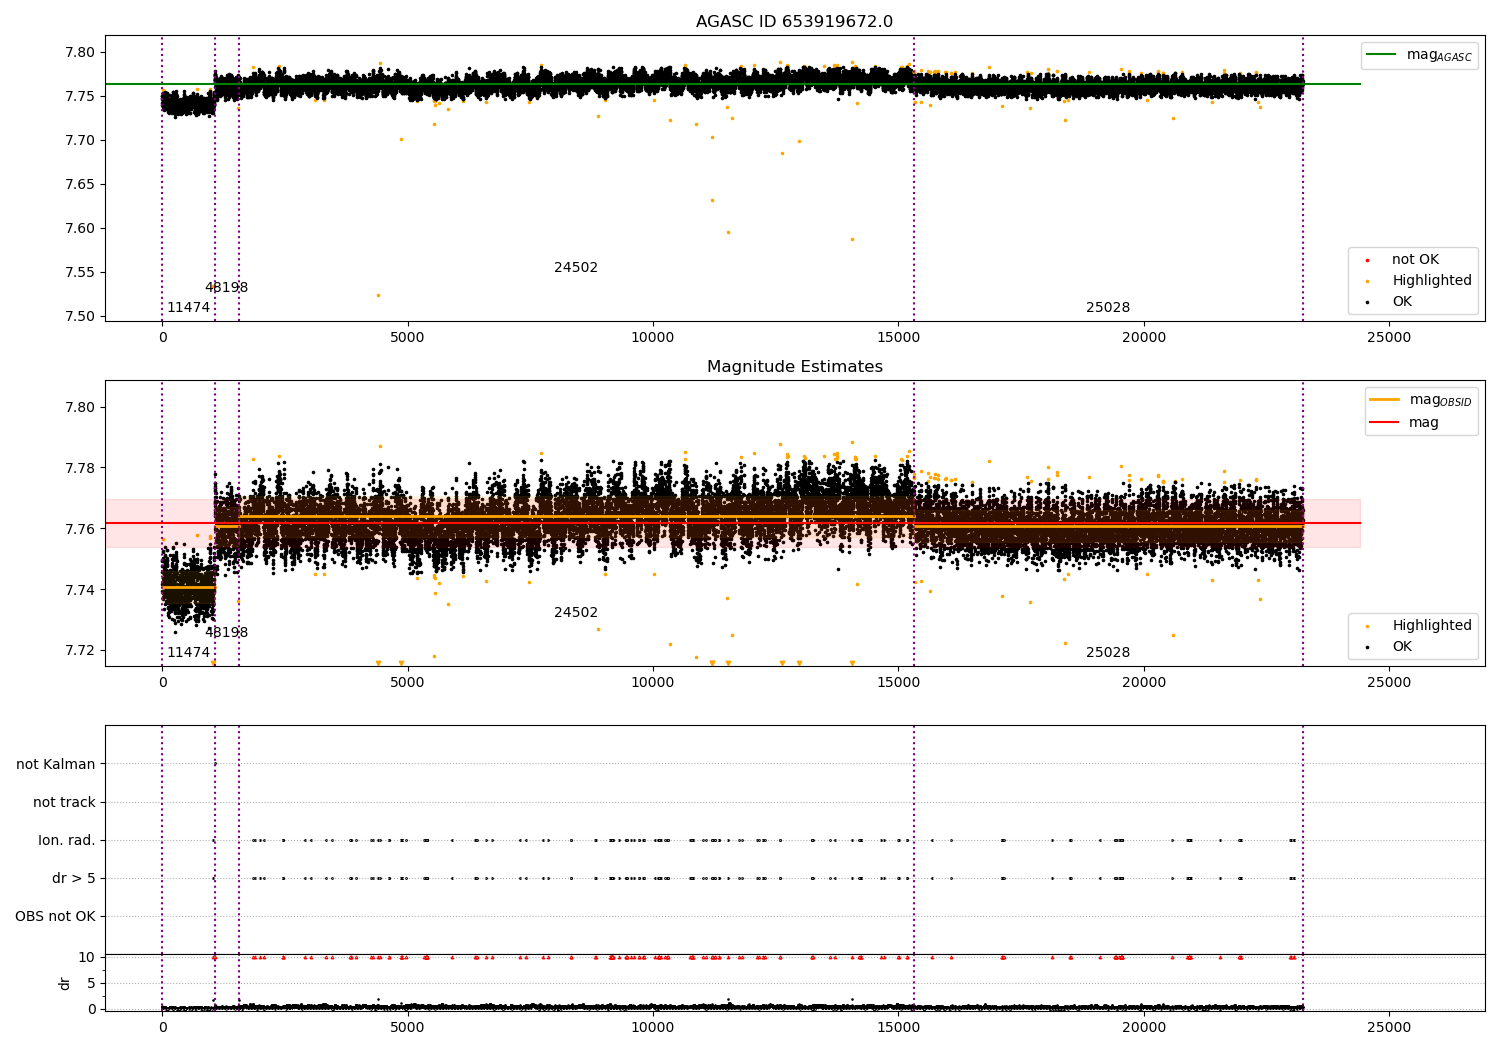Click the 15000 x-tick under the middle plot
Image resolution: width=1500 pixels, height=1050 pixels.
[898, 683]
